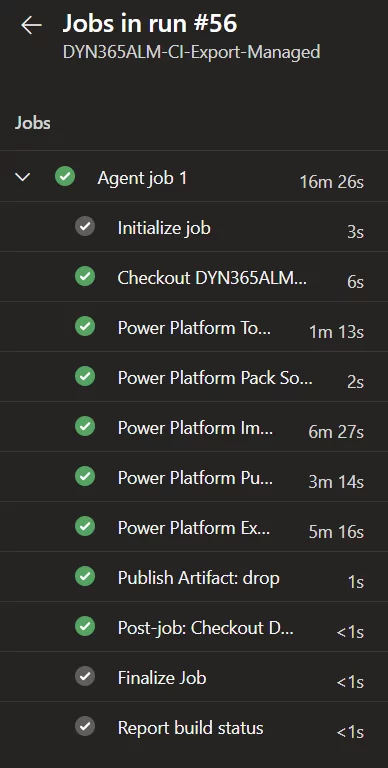The height and width of the screenshot is (768, 388).
Task: Click the gray check icon beside Initialize job
Action: point(85,227)
